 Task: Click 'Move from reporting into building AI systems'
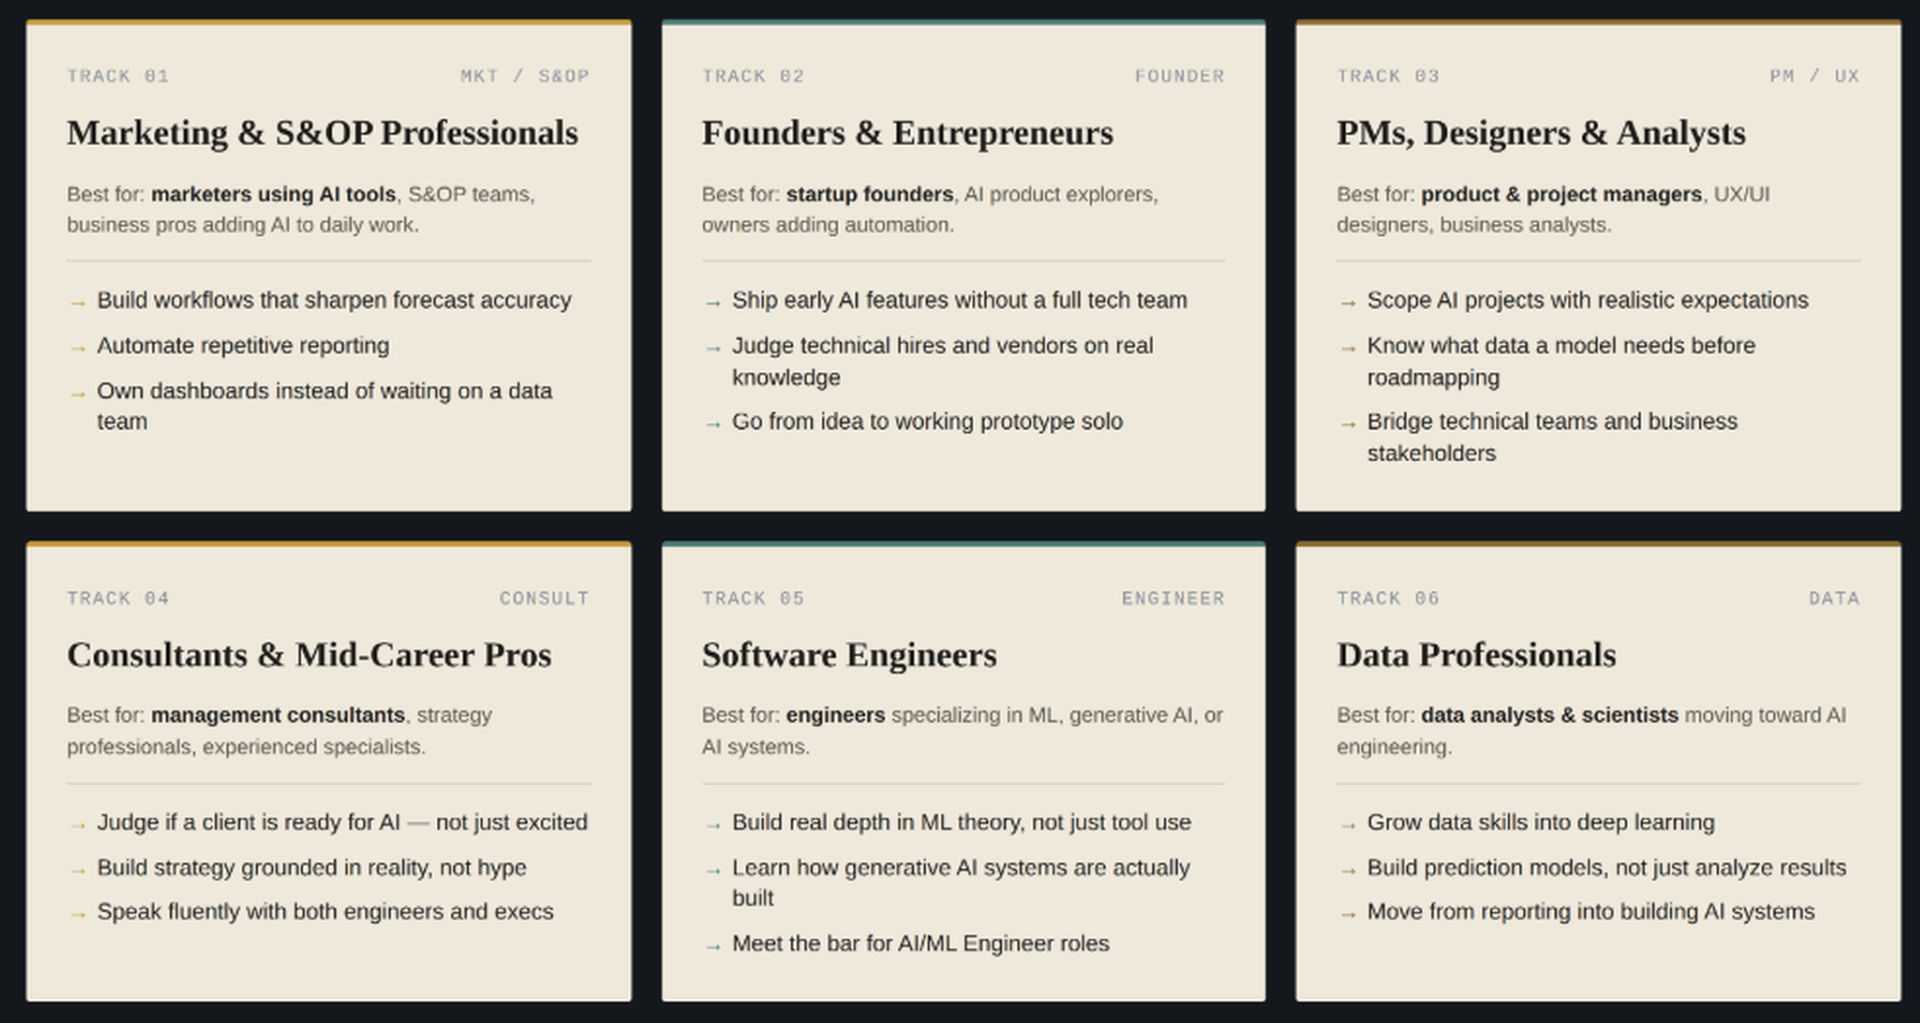click(1590, 912)
